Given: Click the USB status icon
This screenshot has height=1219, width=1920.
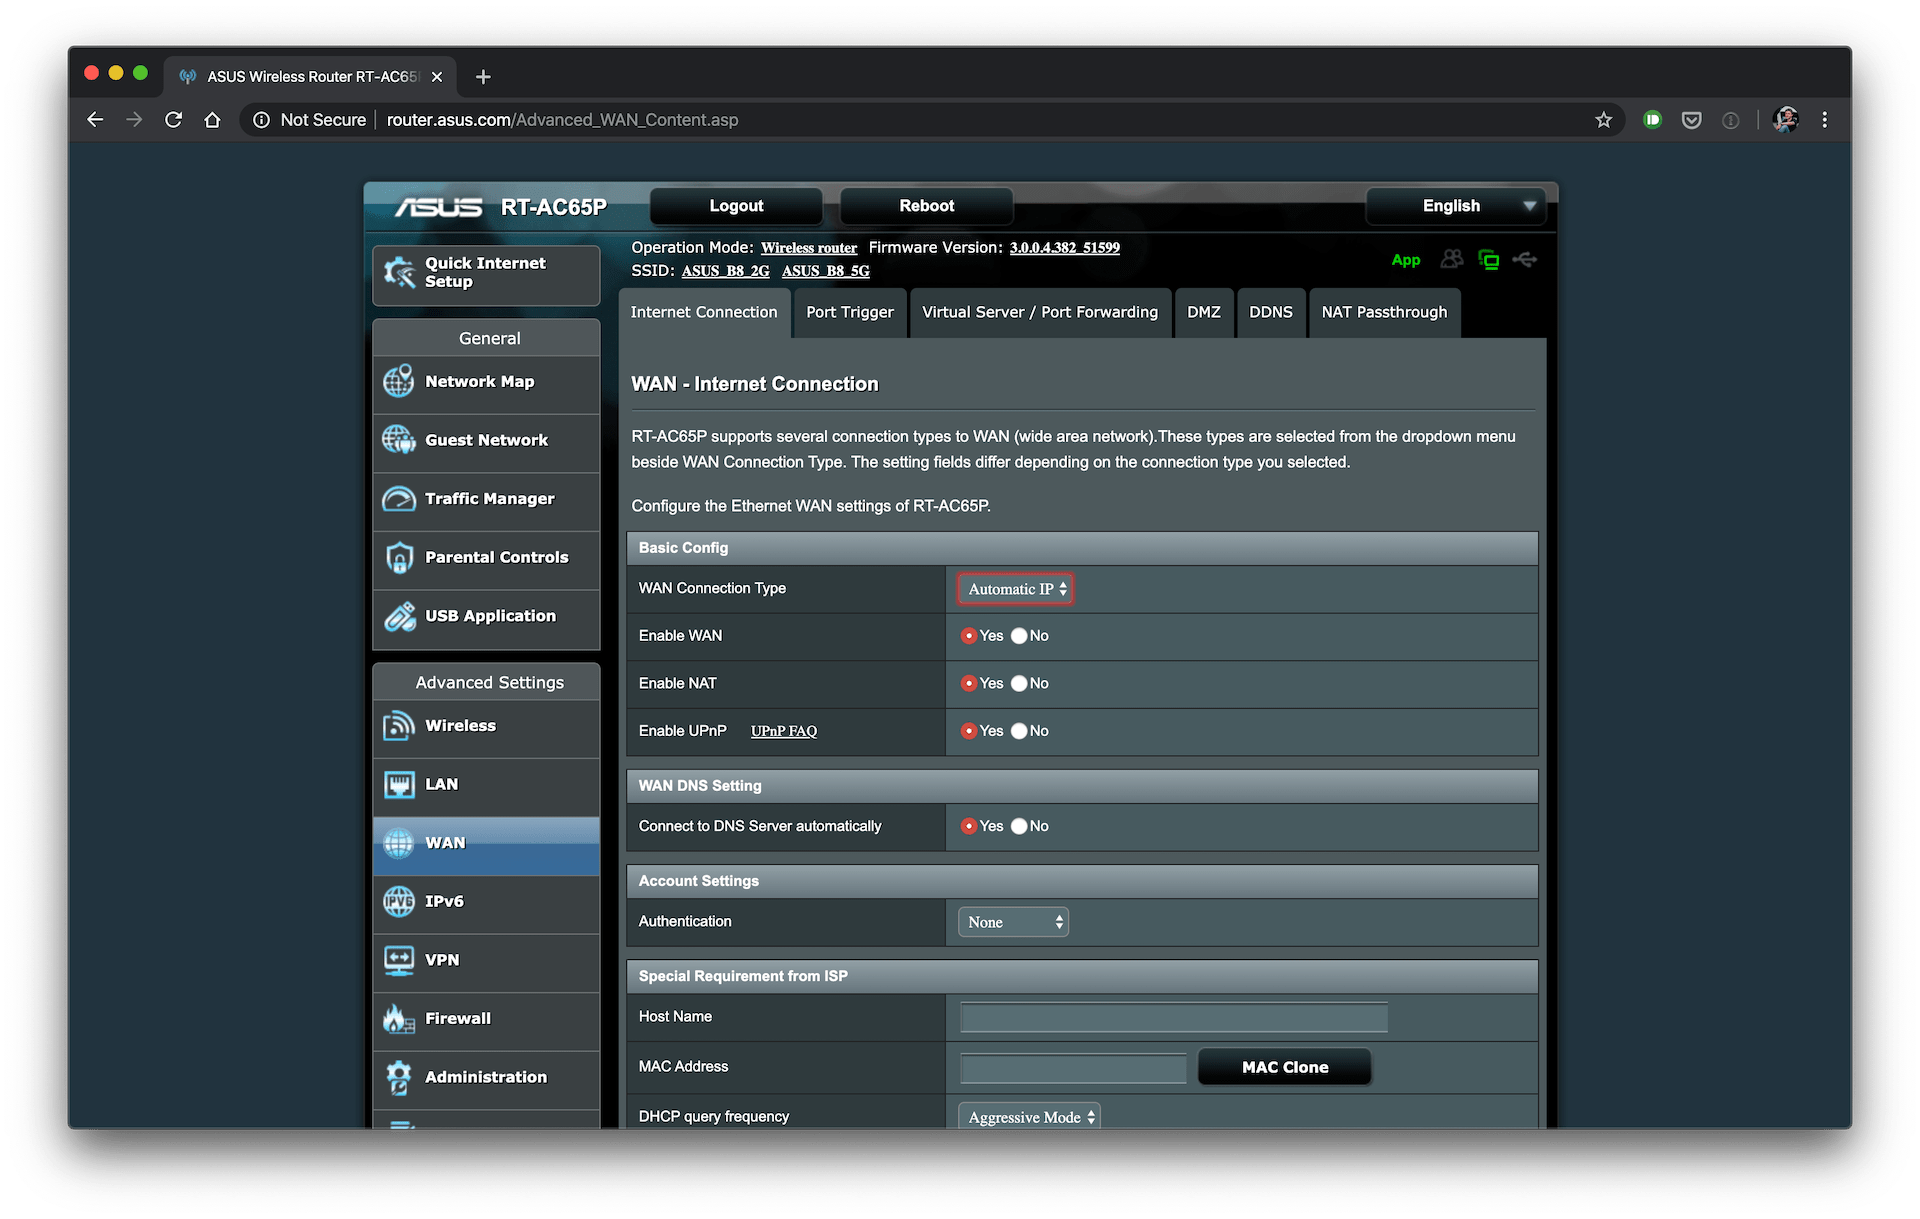Looking at the screenshot, I should click(1525, 259).
